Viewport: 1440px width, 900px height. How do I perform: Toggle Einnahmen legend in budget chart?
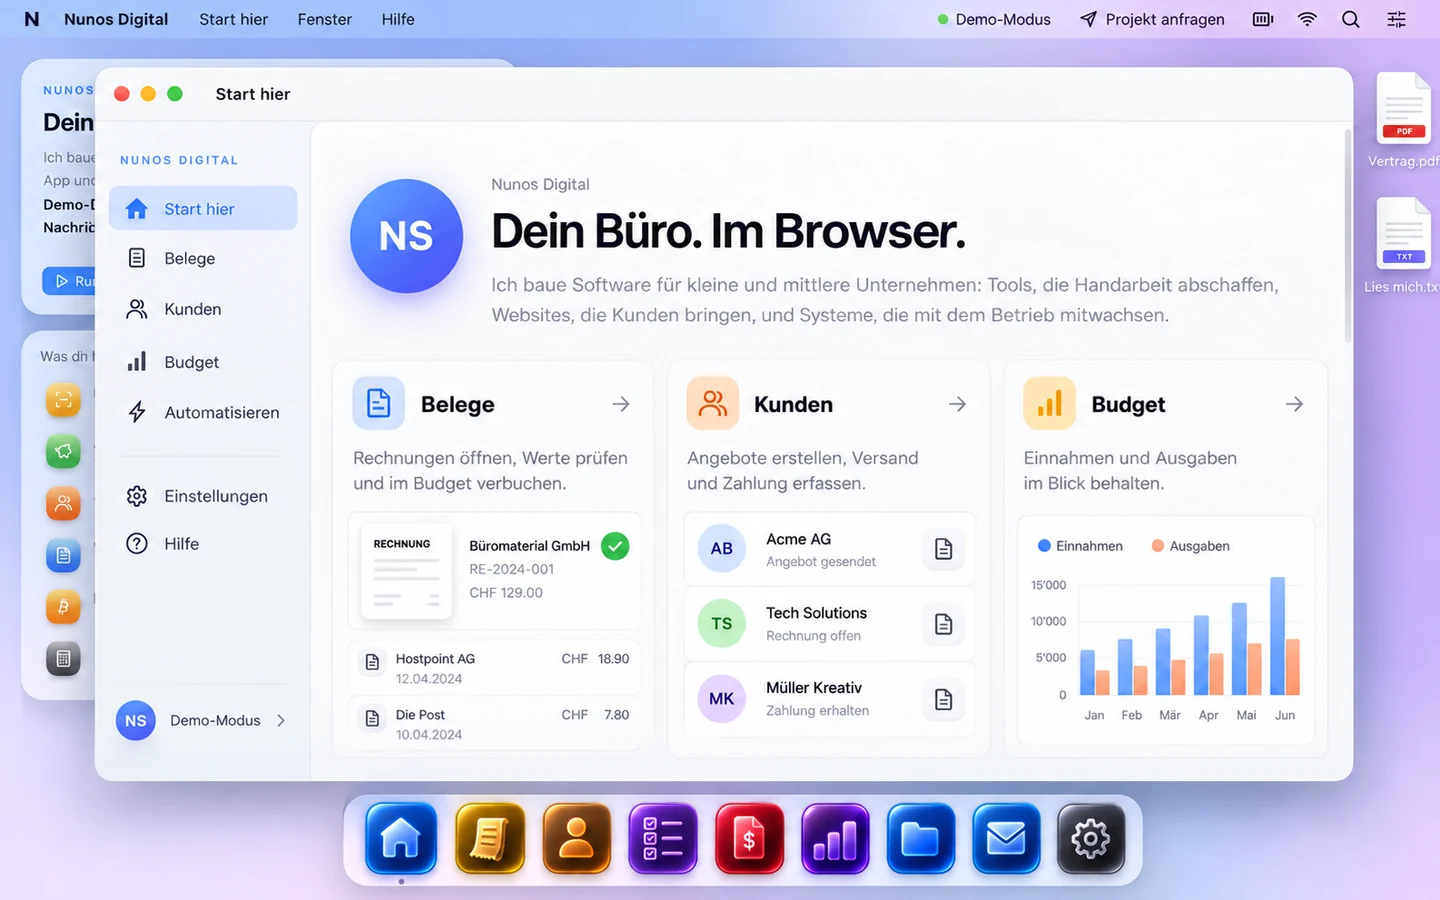point(1080,546)
